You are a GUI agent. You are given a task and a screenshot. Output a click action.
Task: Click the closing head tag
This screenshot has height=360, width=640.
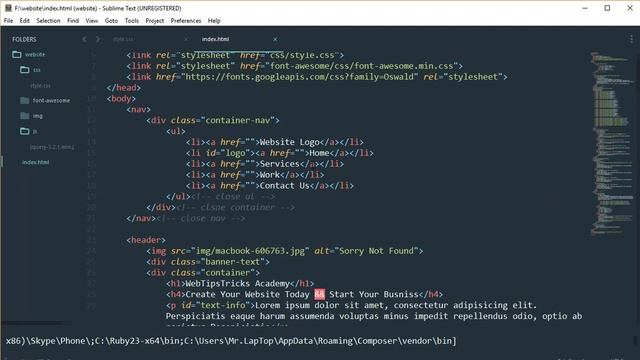point(124,88)
